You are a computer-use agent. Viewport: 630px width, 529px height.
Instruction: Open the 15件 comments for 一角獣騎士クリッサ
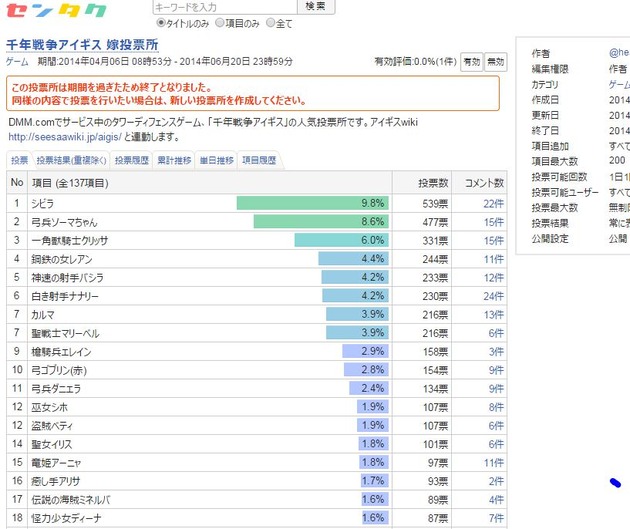(x=493, y=241)
